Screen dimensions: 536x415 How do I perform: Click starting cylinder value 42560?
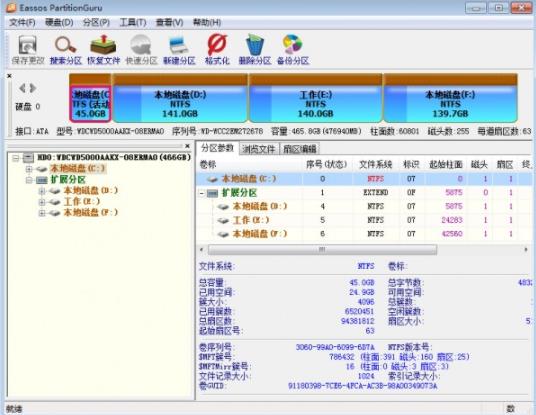point(452,234)
